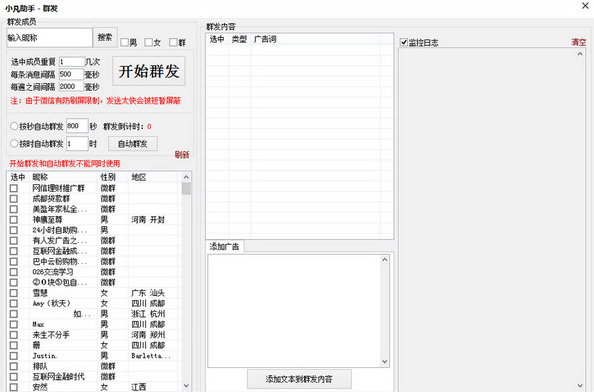This screenshot has width=594, height=392.
Task: Check the box for 神膜至尊
Action: (x=14, y=220)
